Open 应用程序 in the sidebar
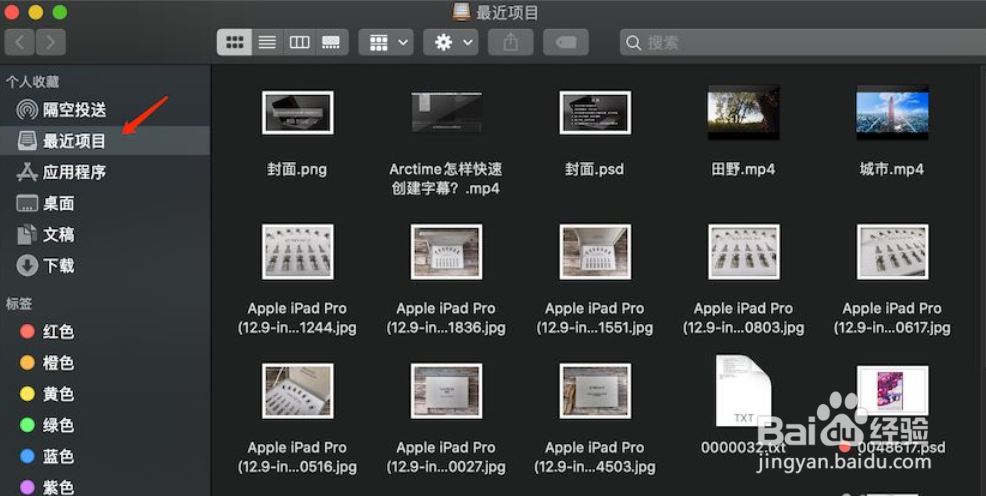The image size is (986, 496). pyautogui.click(x=105, y=172)
